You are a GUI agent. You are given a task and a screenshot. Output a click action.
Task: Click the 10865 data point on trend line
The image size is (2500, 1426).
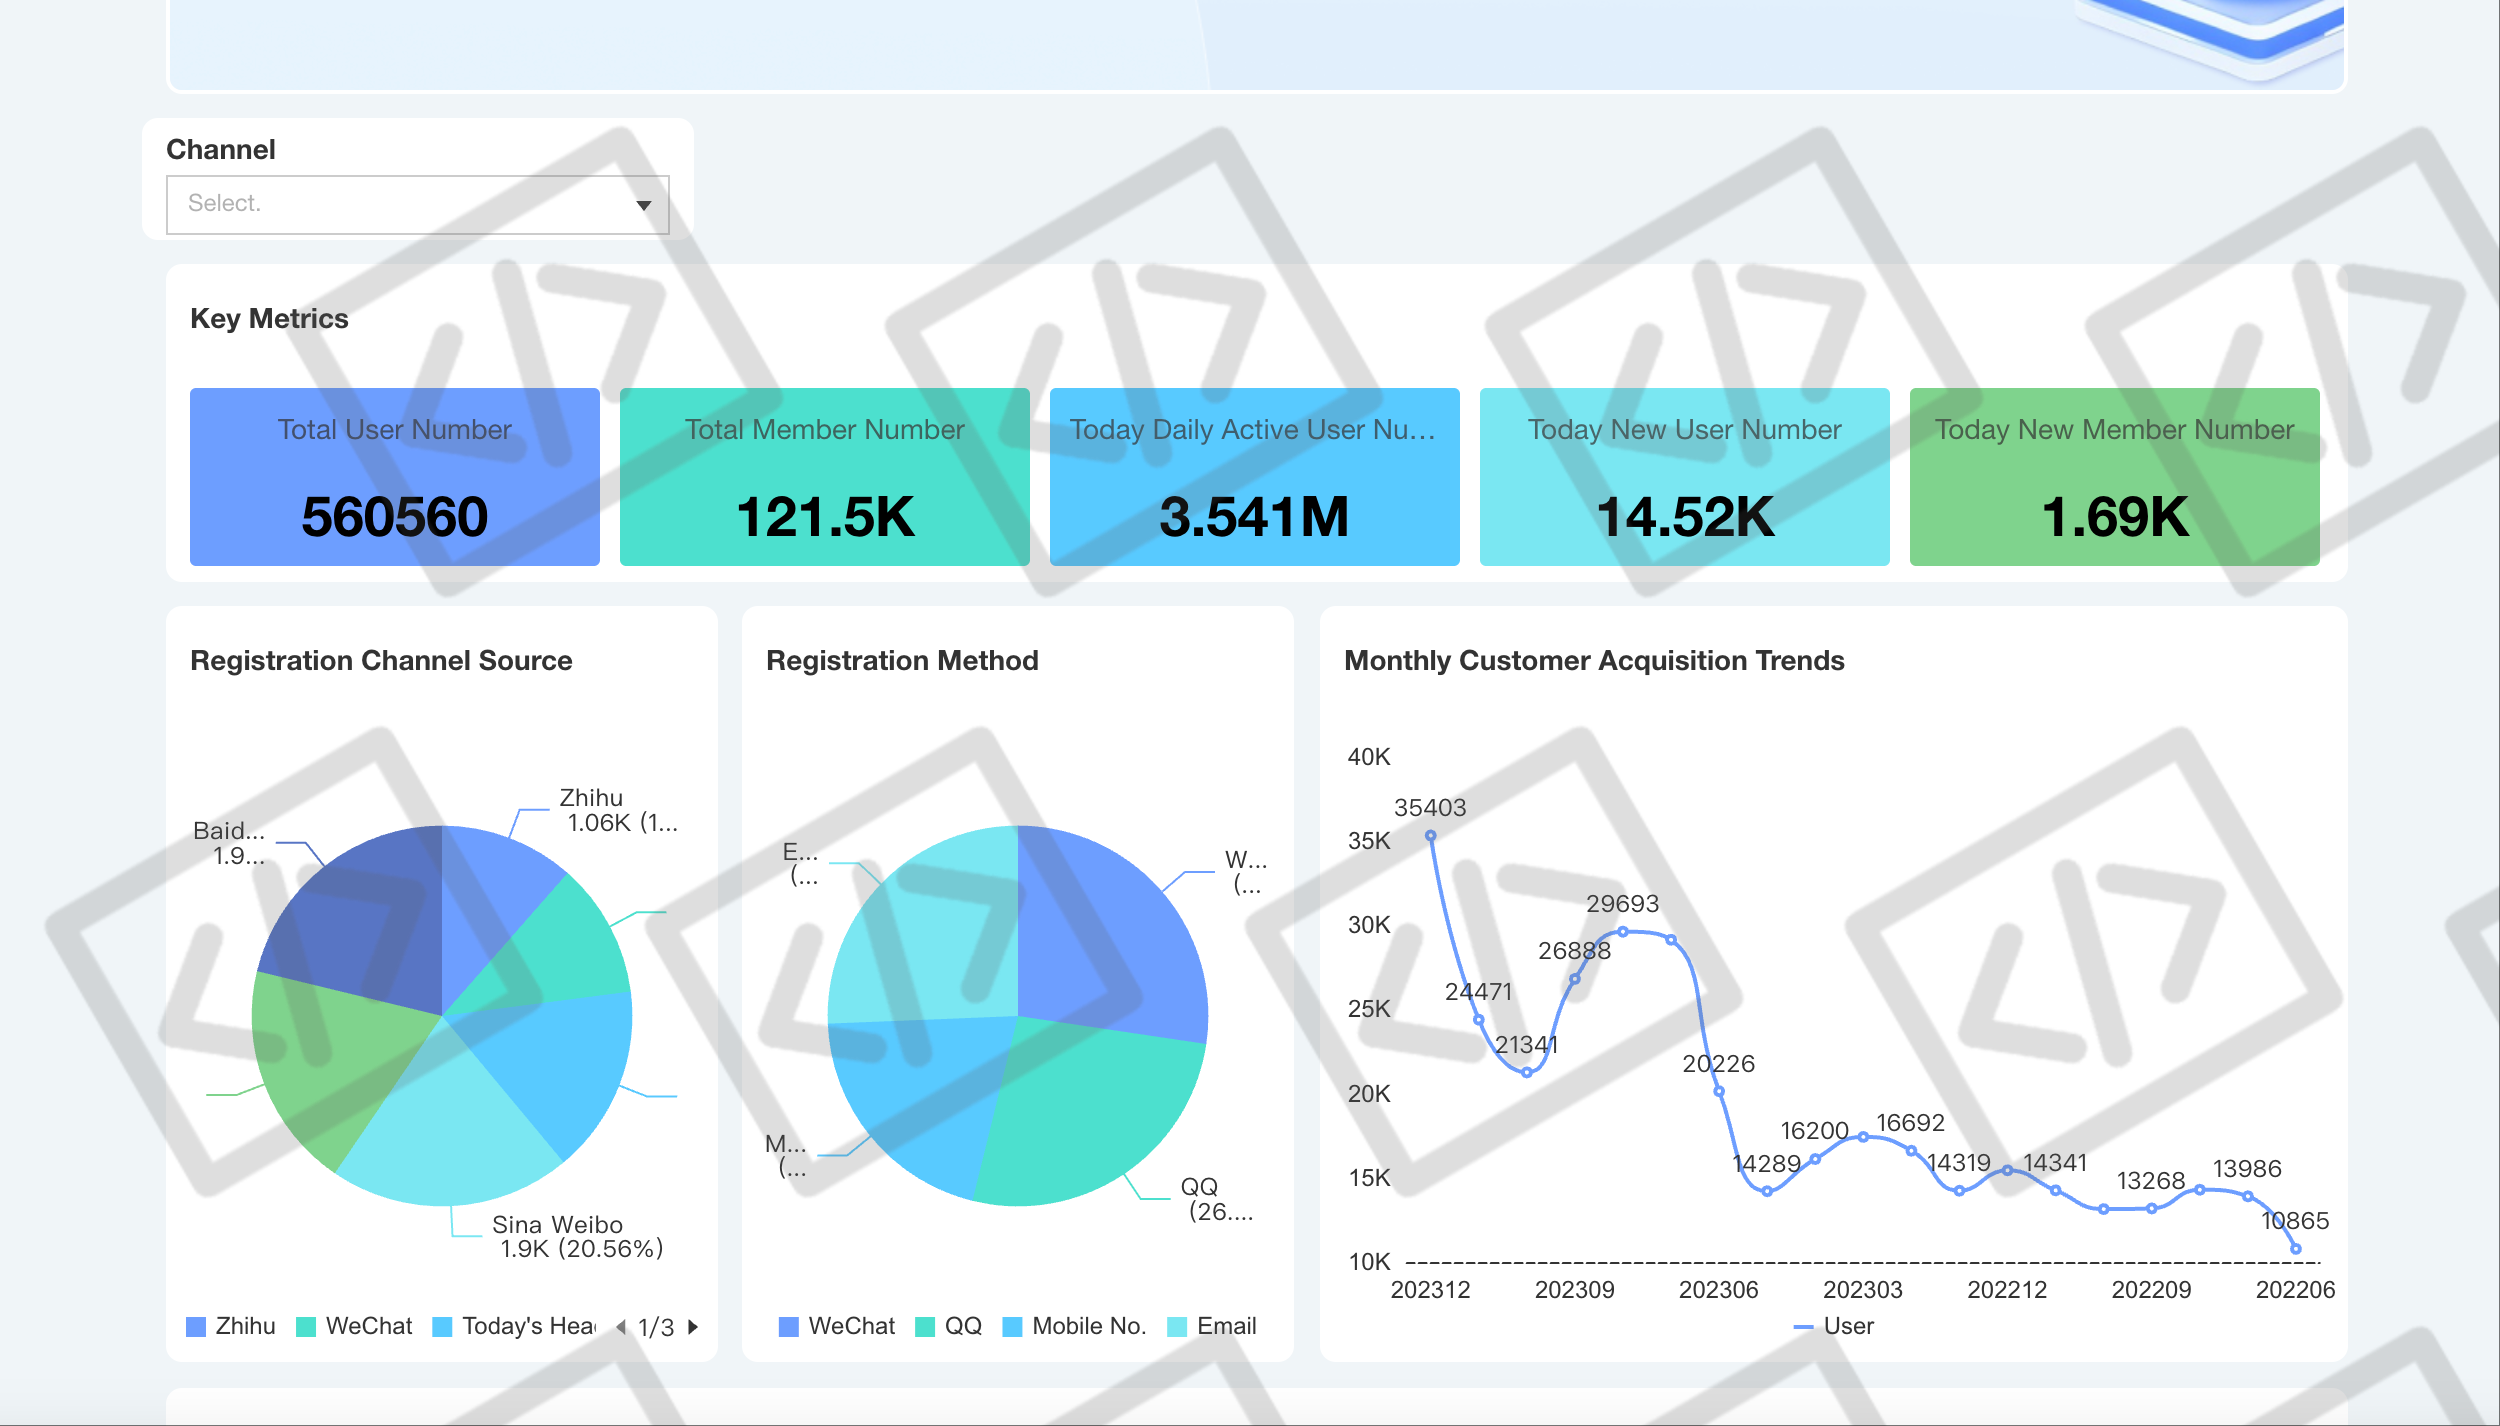tap(2296, 1249)
